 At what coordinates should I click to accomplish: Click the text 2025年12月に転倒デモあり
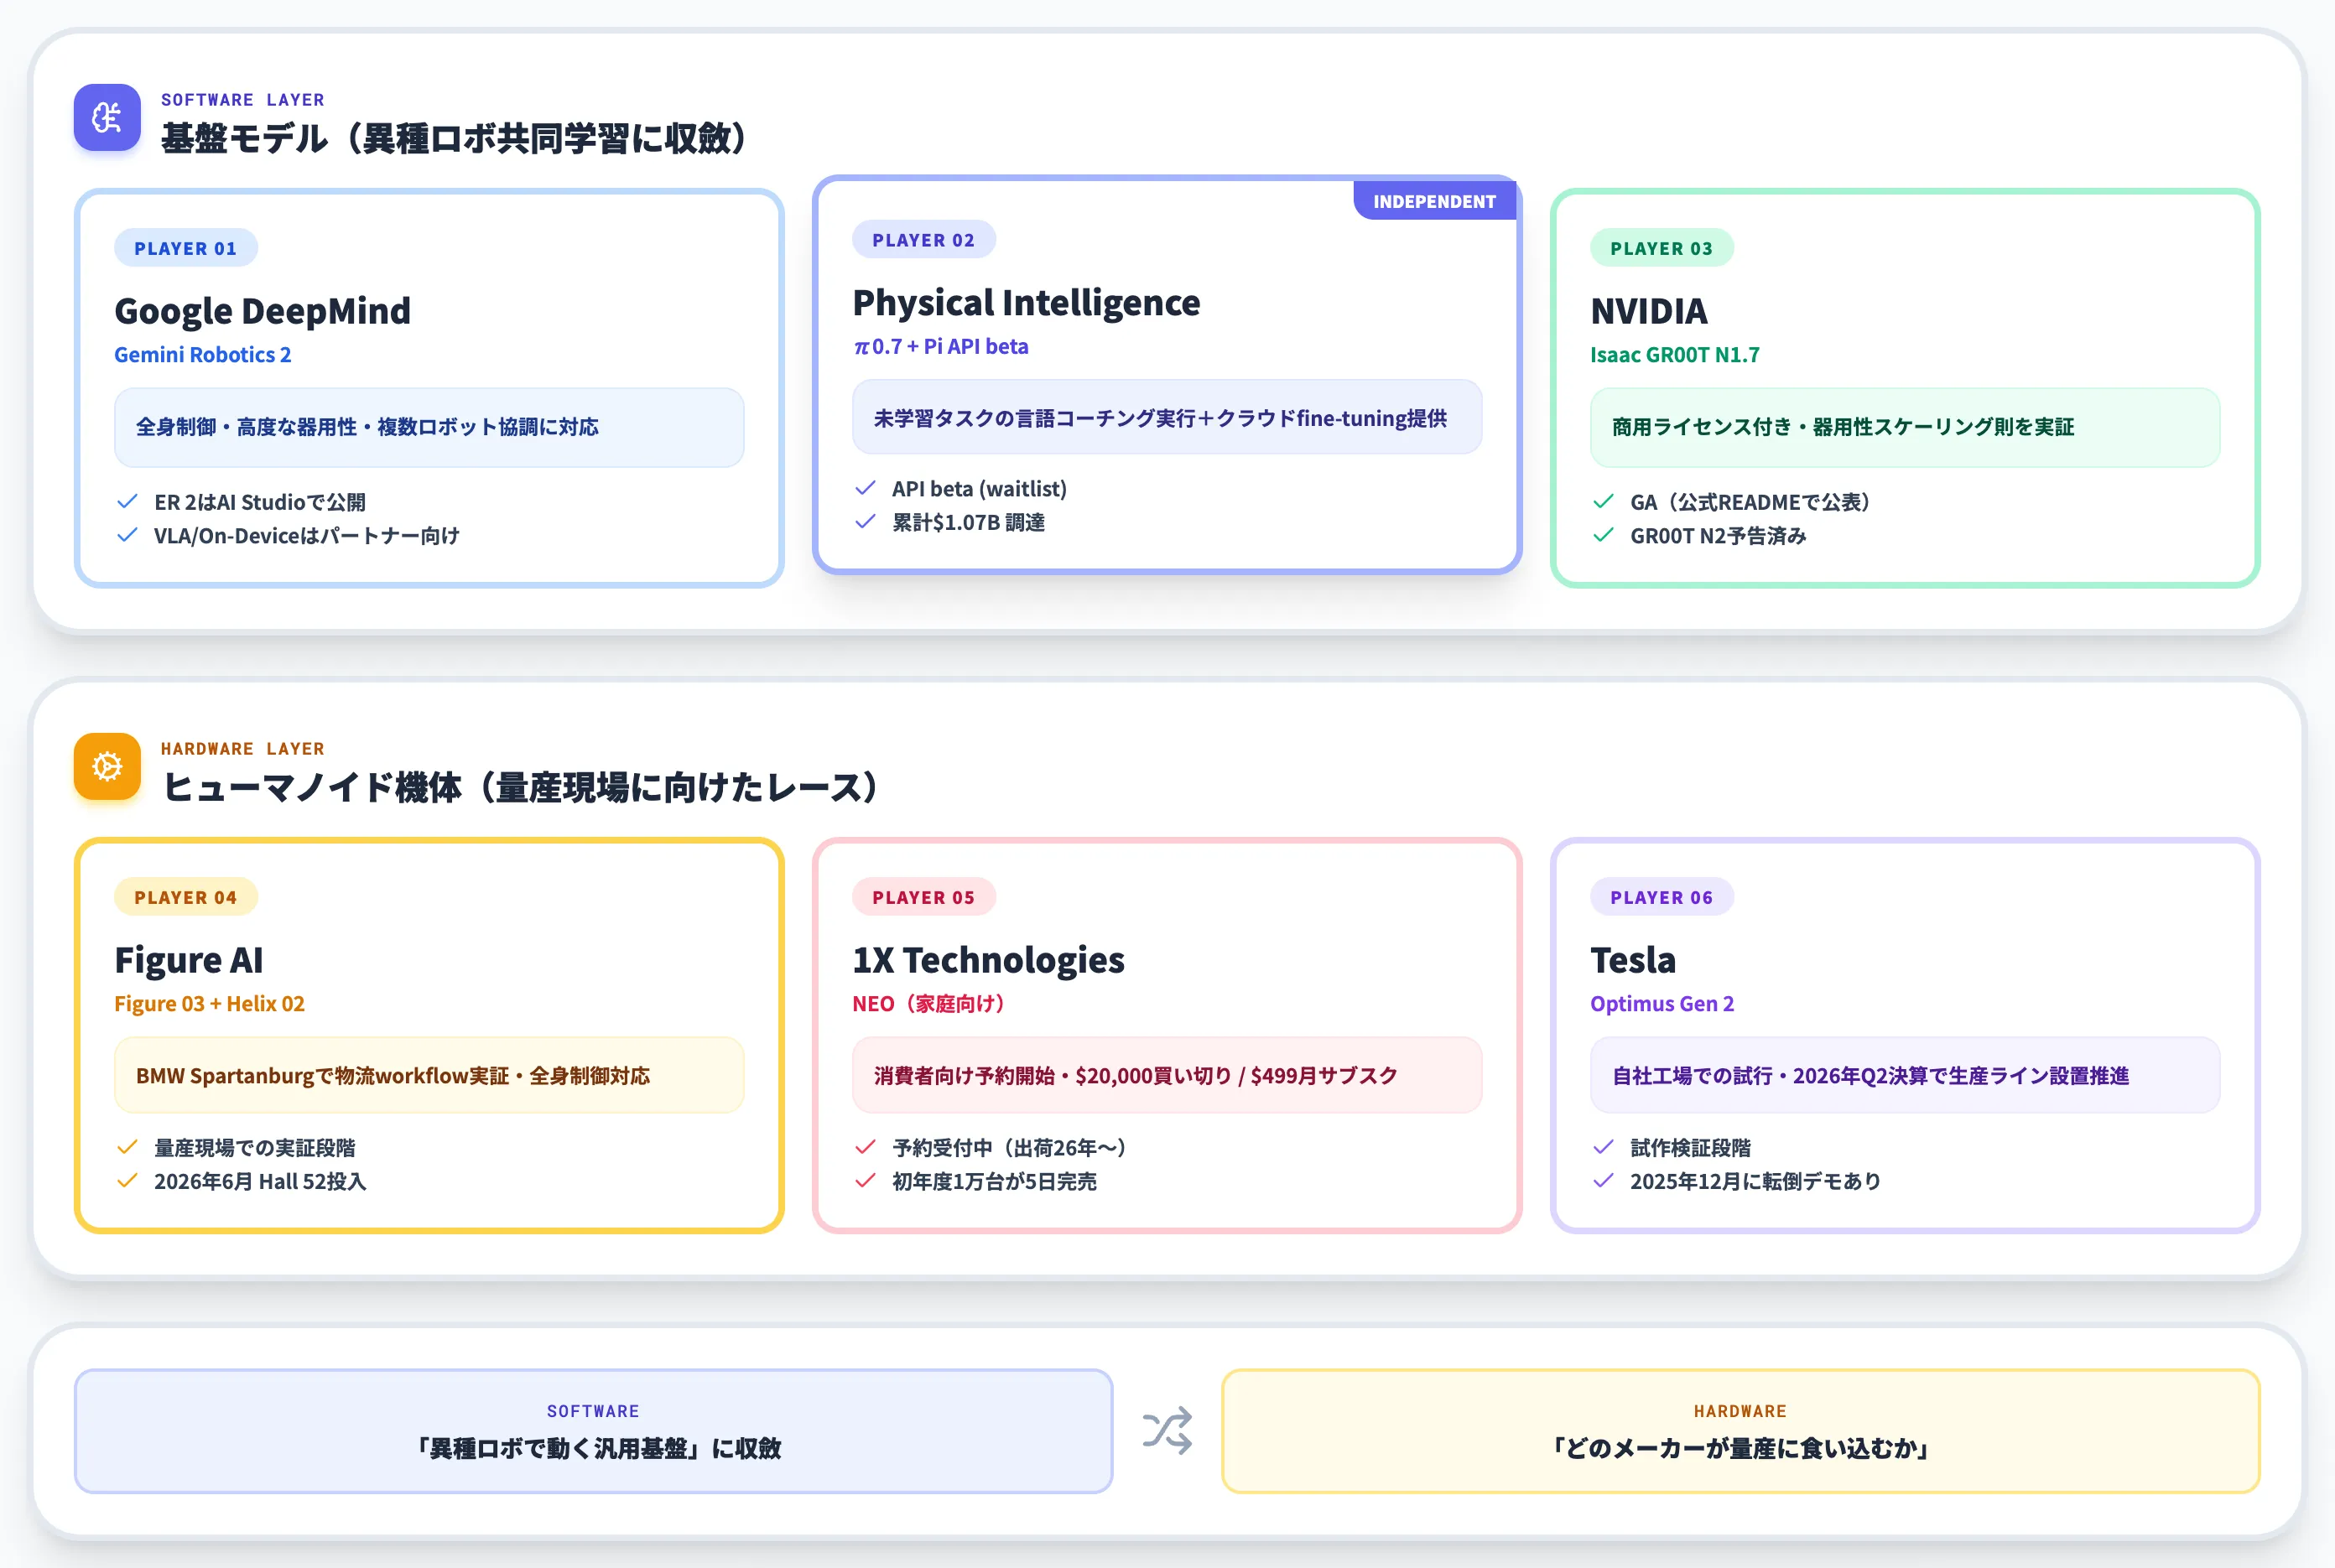point(1755,1181)
